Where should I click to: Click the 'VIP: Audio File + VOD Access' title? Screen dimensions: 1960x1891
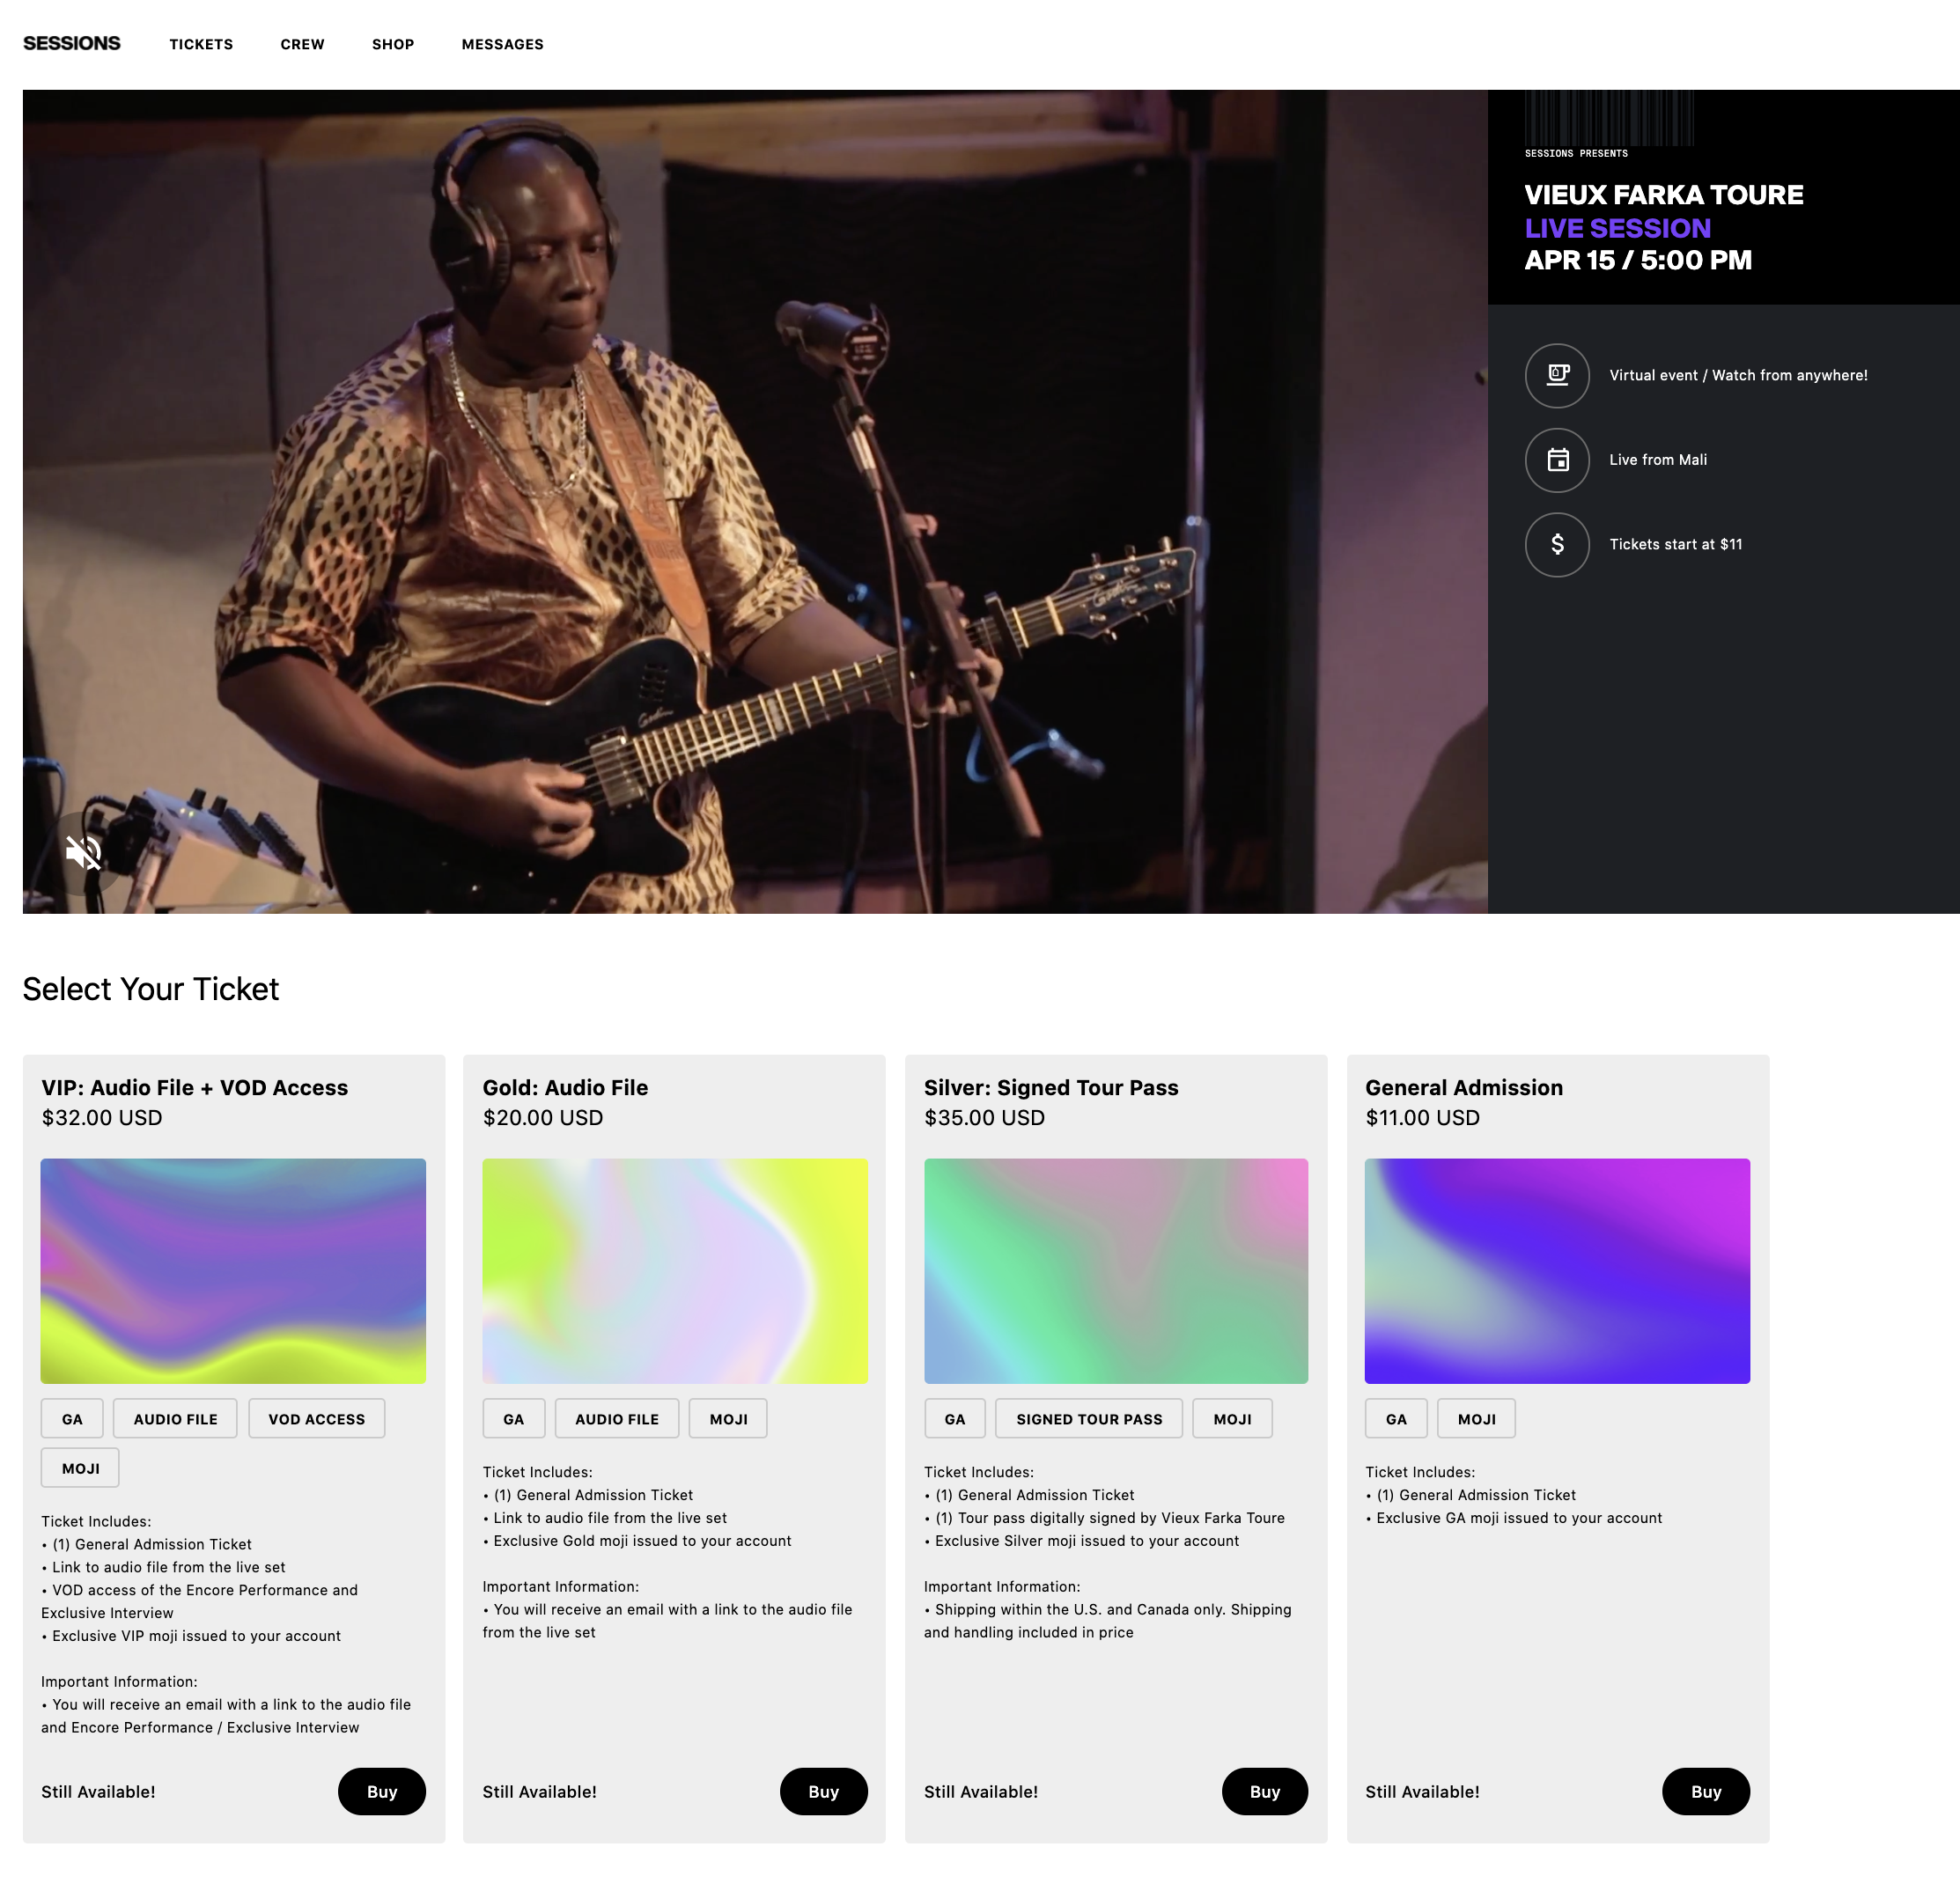point(195,1087)
